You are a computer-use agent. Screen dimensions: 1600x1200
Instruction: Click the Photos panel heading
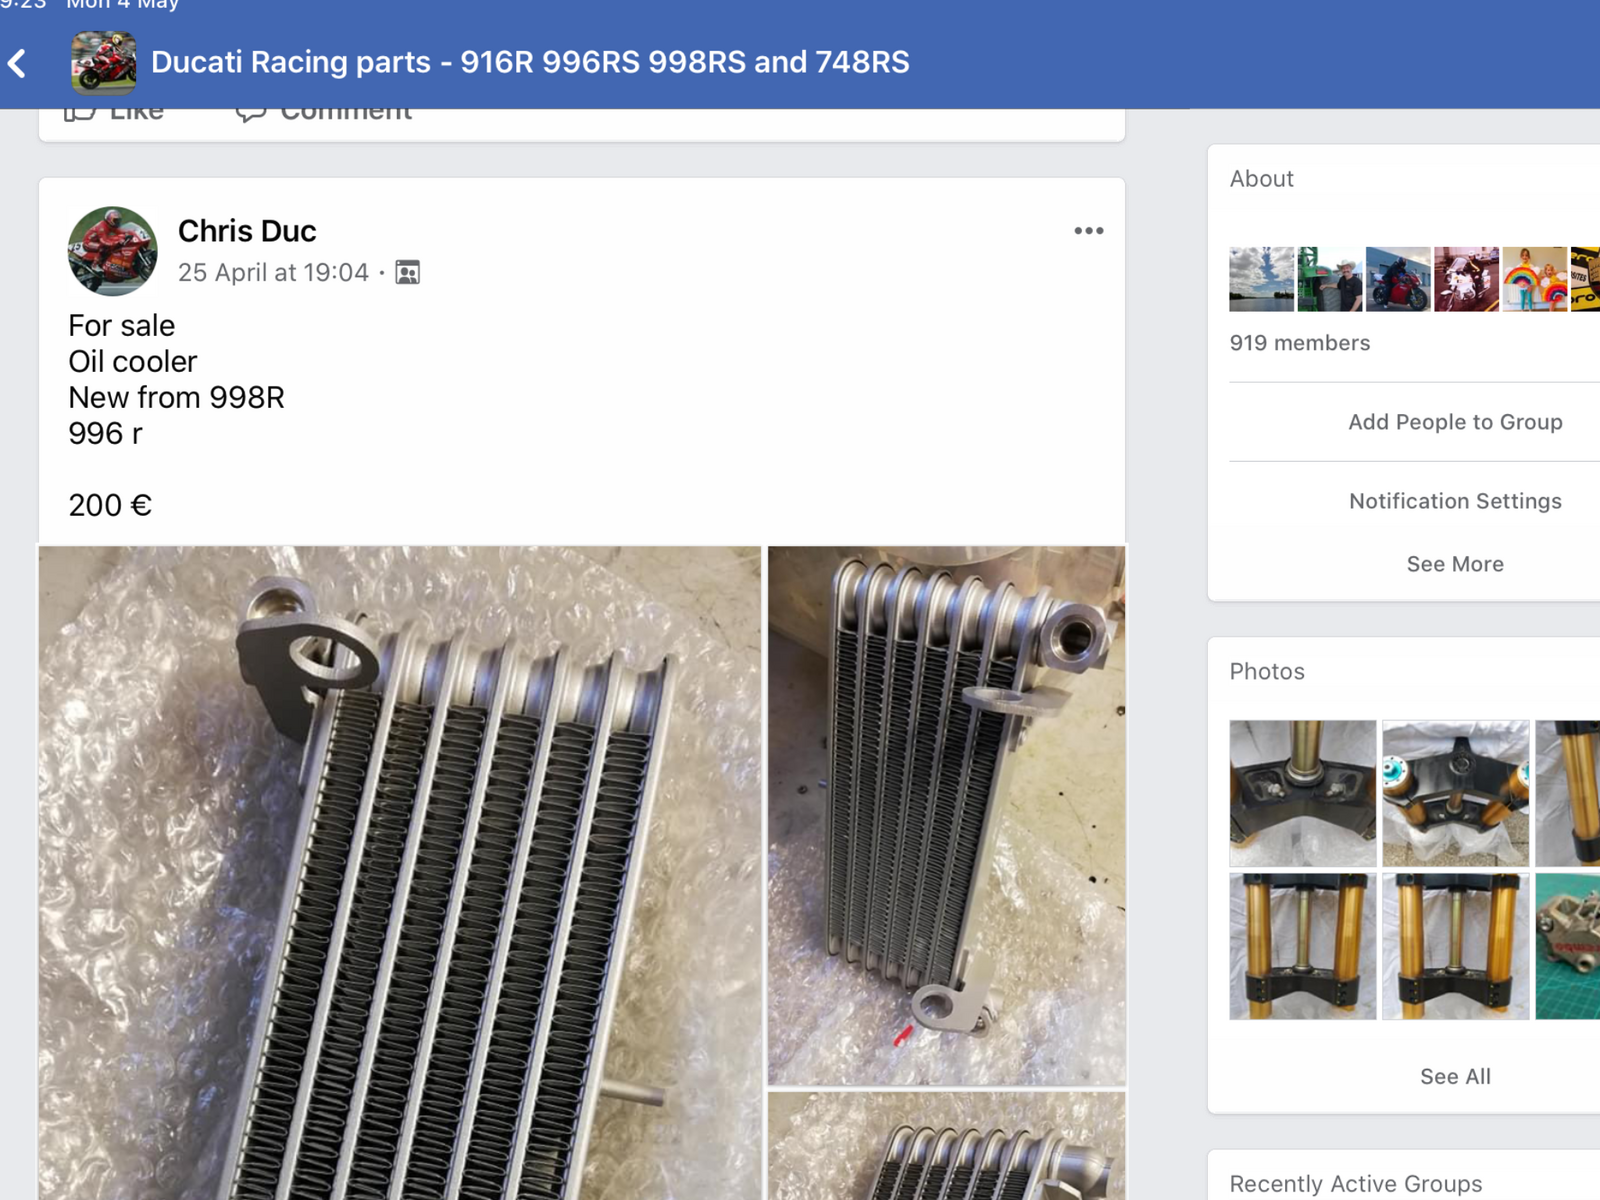(x=1267, y=671)
